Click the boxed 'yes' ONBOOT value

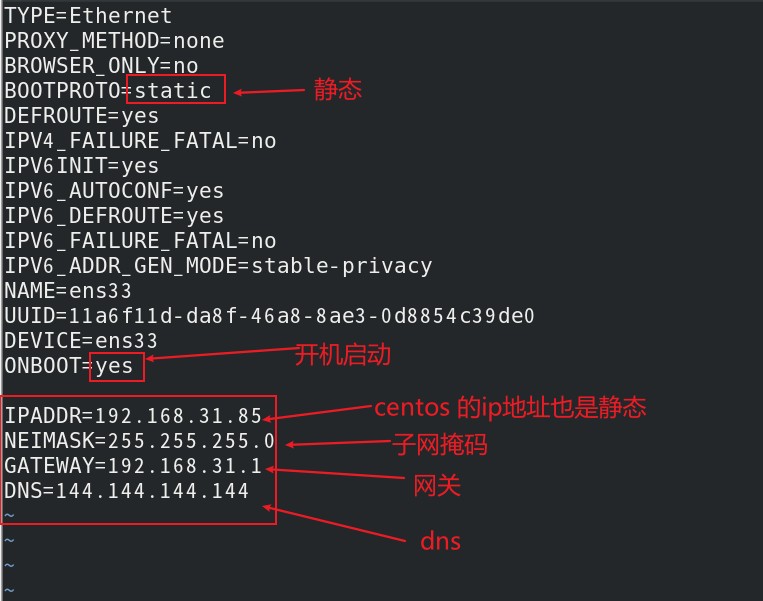tap(115, 366)
